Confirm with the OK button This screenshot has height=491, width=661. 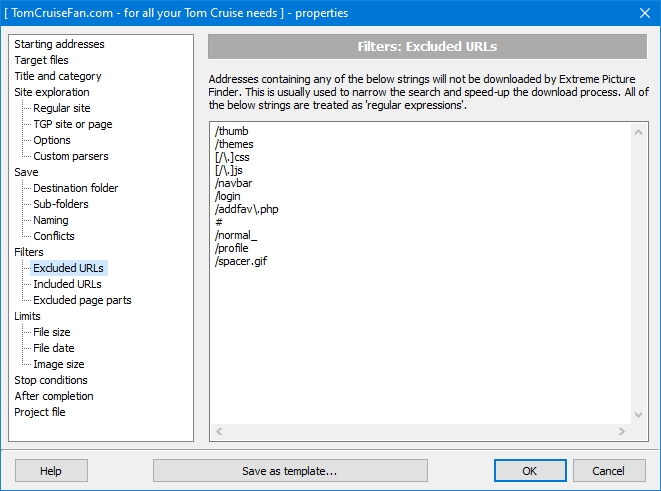pyautogui.click(x=530, y=471)
